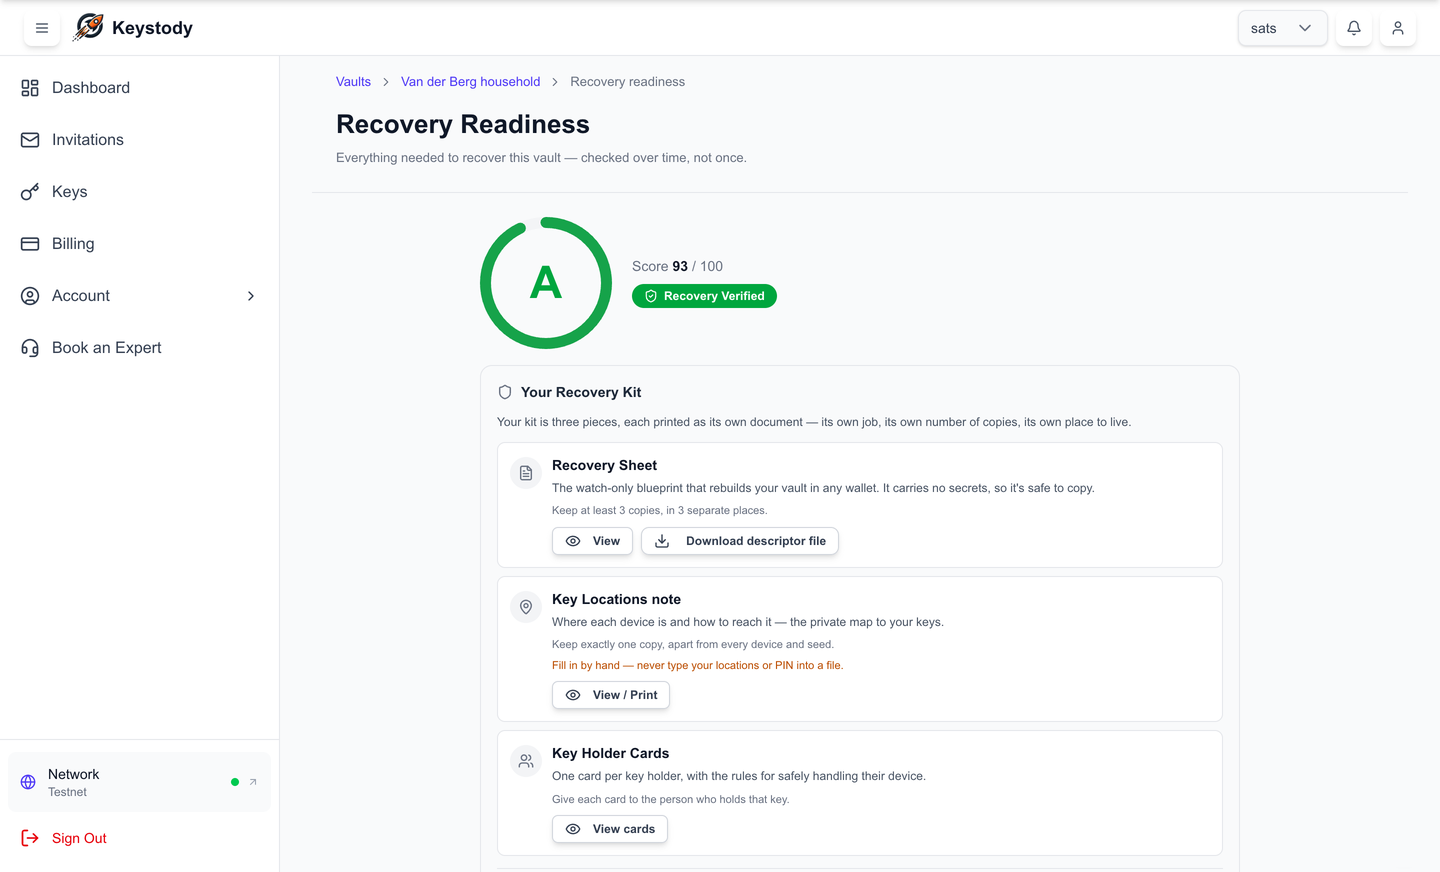Click the Recovery readiness breadcrumb text
This screenshot has height=872, width=1440.
627,82
